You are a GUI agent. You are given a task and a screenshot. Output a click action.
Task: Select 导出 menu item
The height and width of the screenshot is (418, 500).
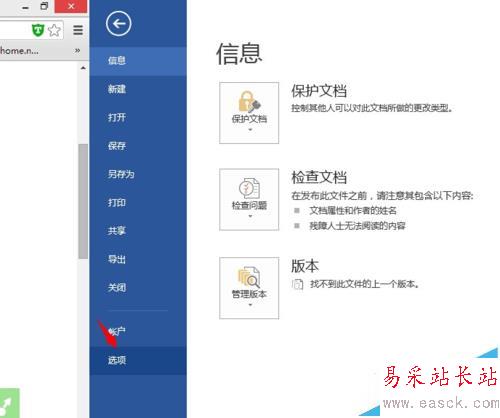[138, 259]
